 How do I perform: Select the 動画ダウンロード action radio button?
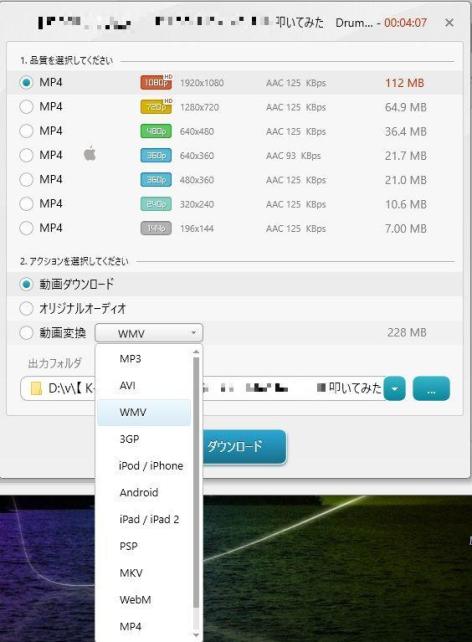[x=26, y=284]
